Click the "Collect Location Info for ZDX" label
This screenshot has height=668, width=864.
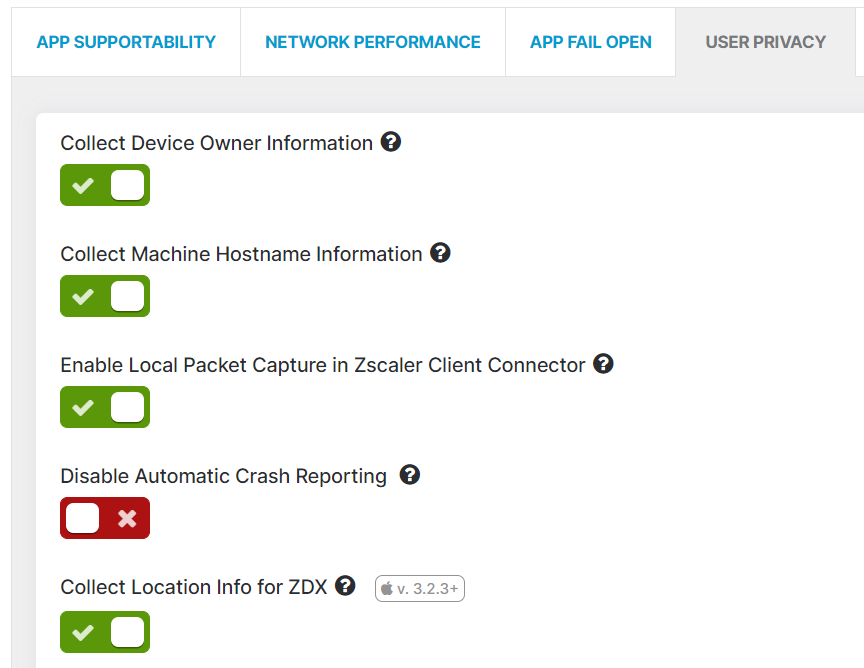click(193, 587)
